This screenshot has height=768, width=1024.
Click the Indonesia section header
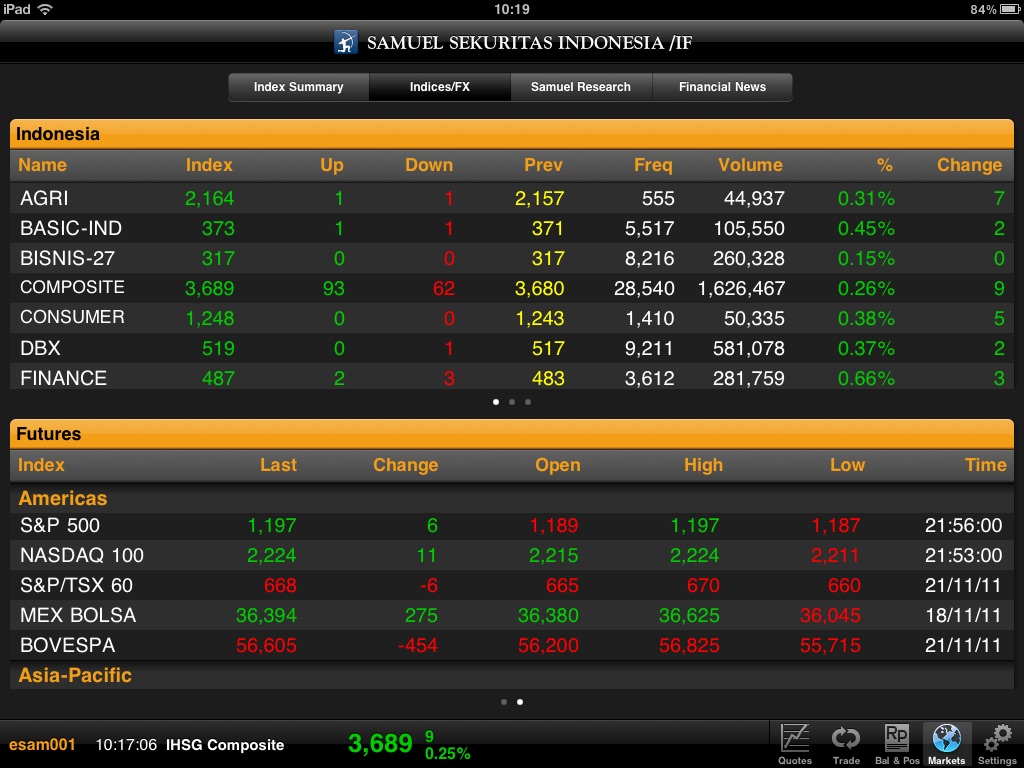coord(511,134)
